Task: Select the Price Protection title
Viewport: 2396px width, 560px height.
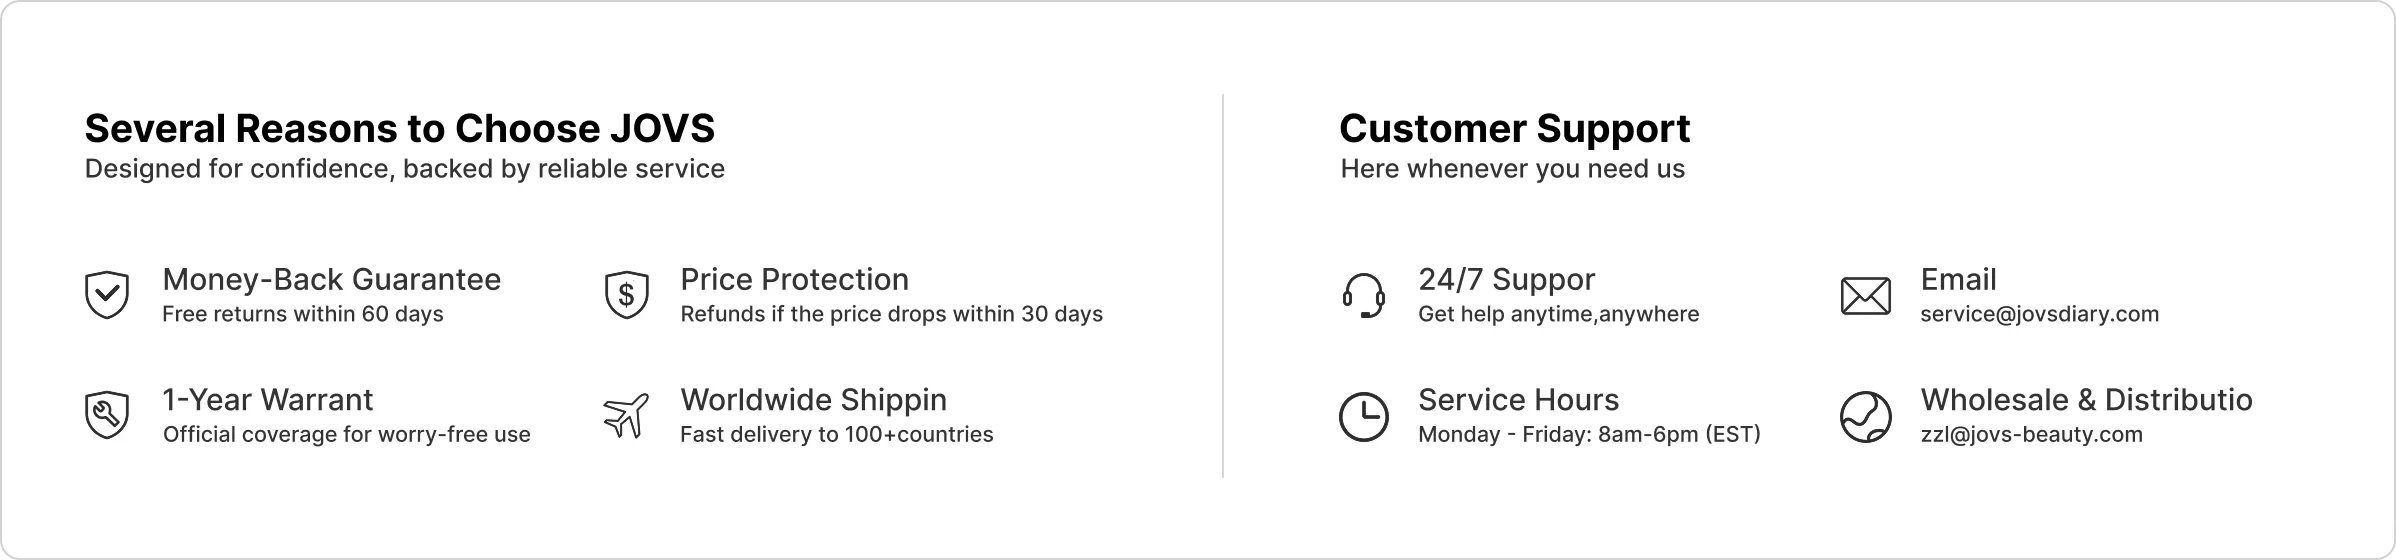Action: pos(794,279)
